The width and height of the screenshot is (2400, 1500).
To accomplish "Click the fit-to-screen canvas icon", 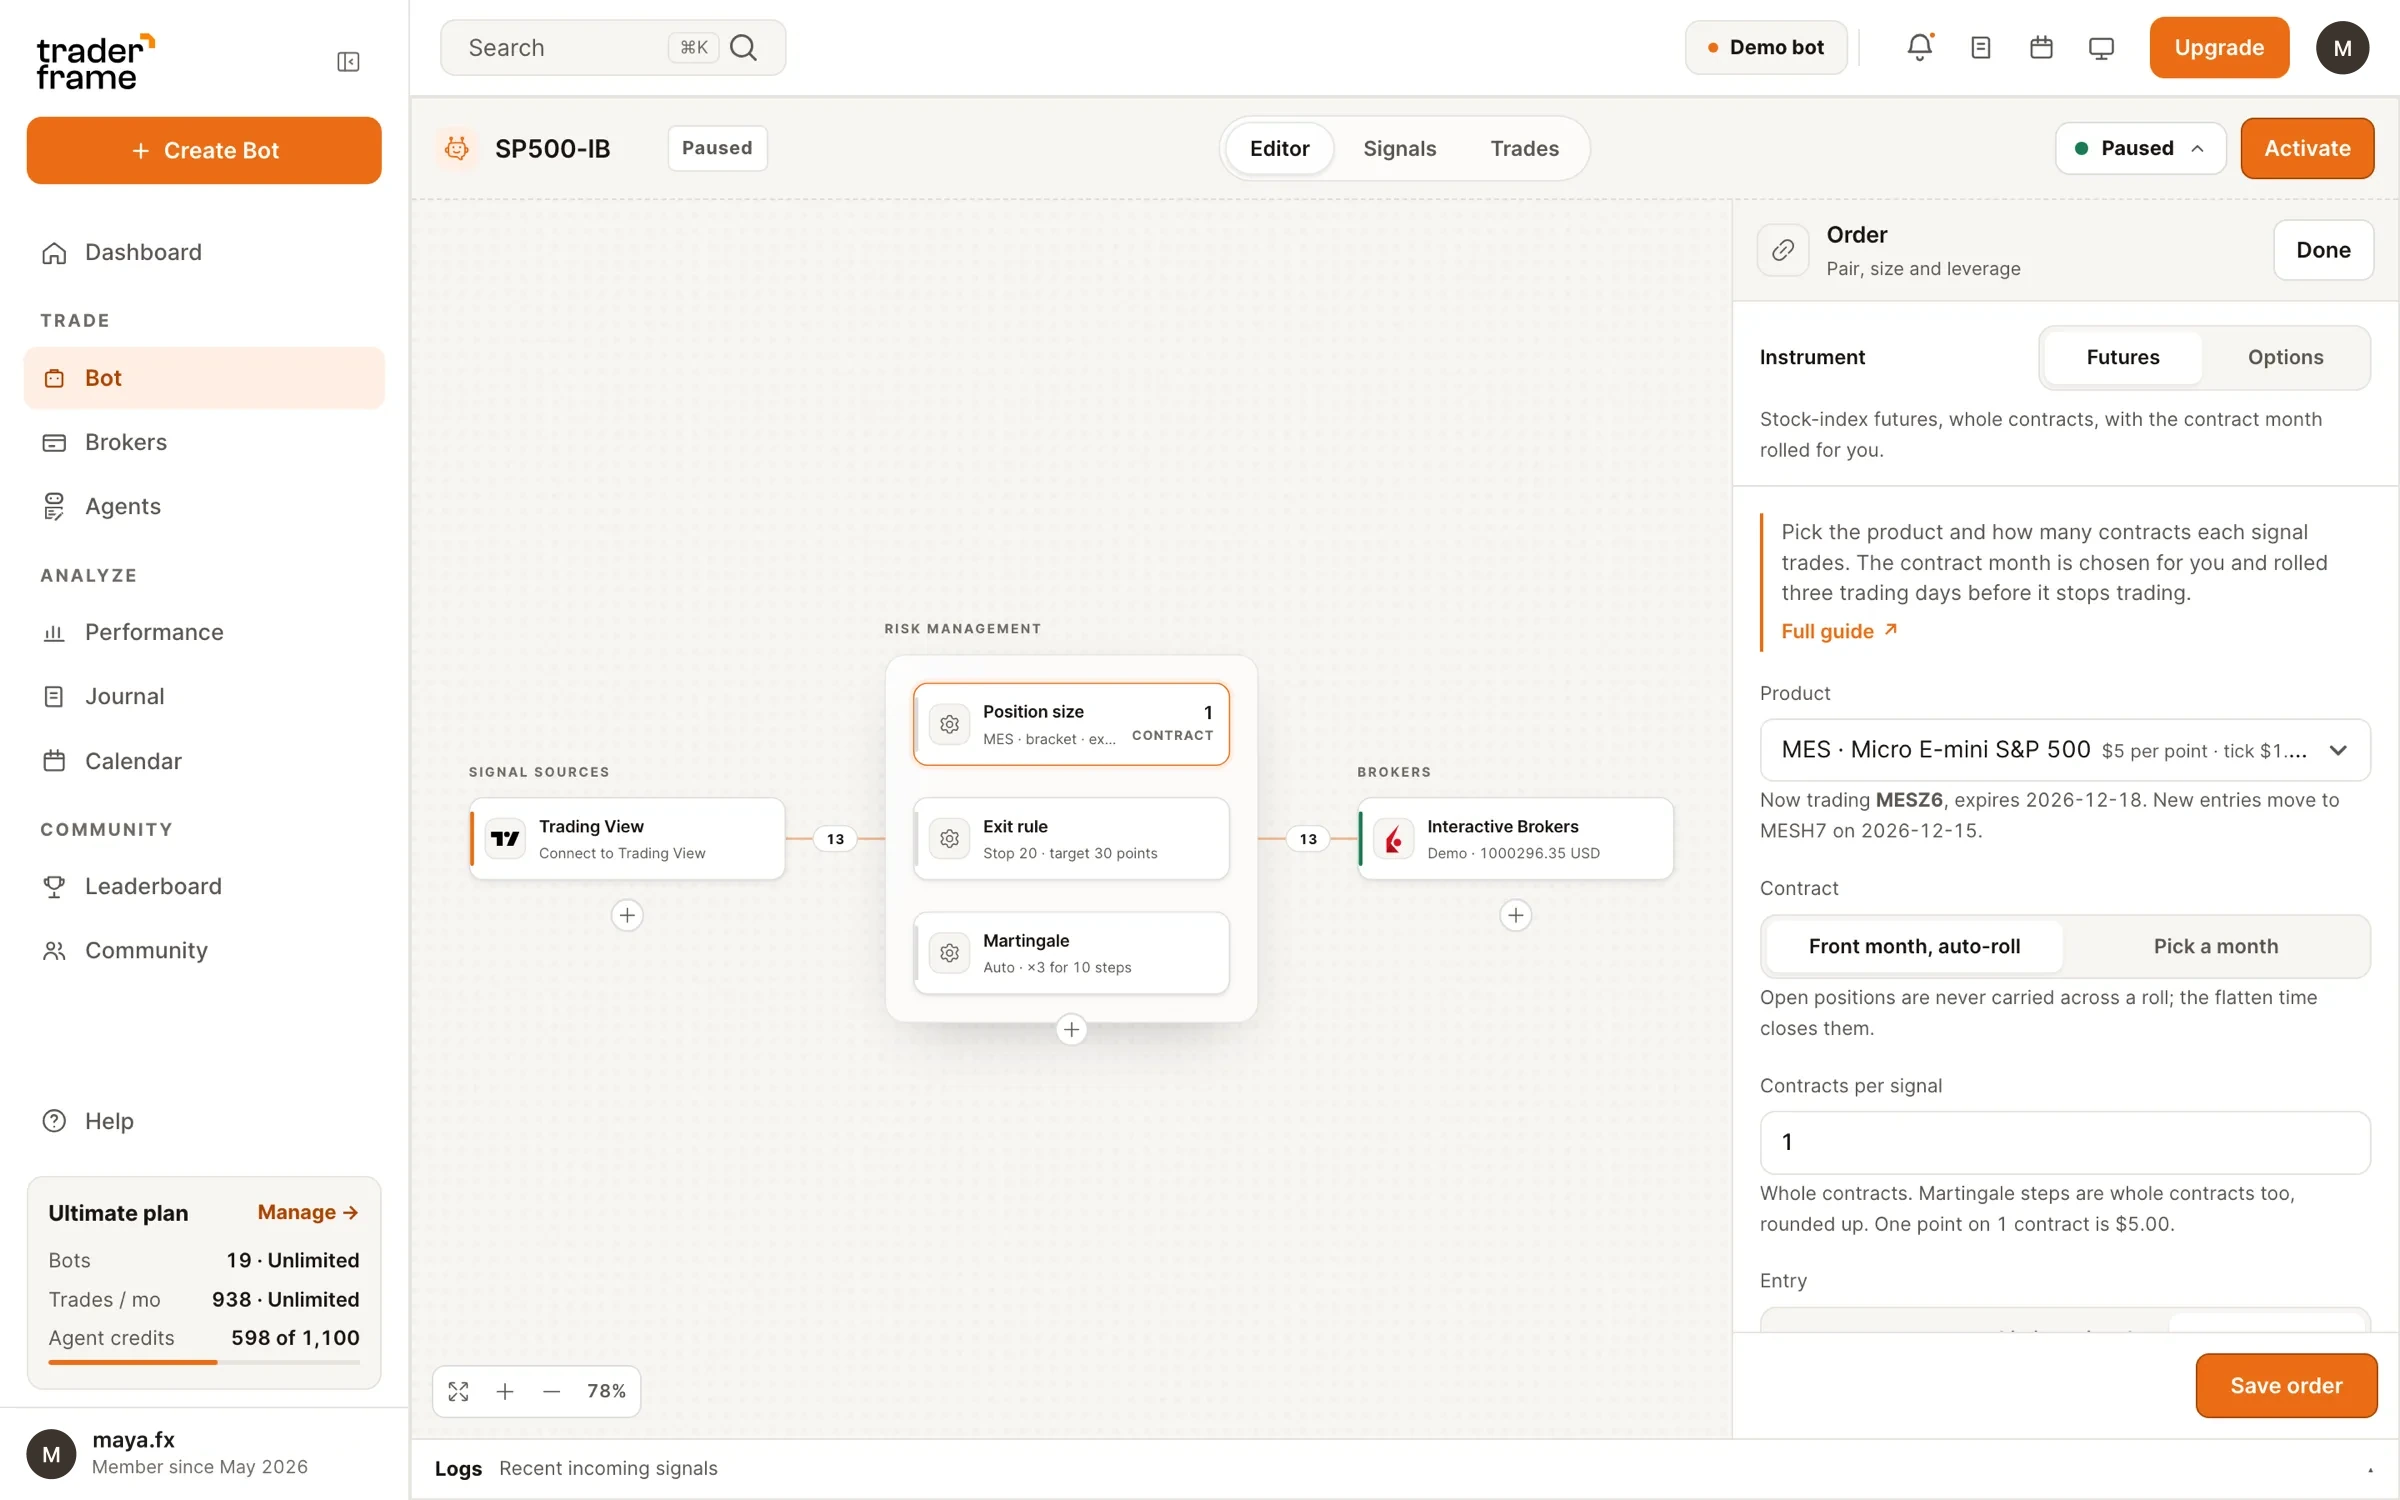I will pyautogui.click(x=458, y=1391).
